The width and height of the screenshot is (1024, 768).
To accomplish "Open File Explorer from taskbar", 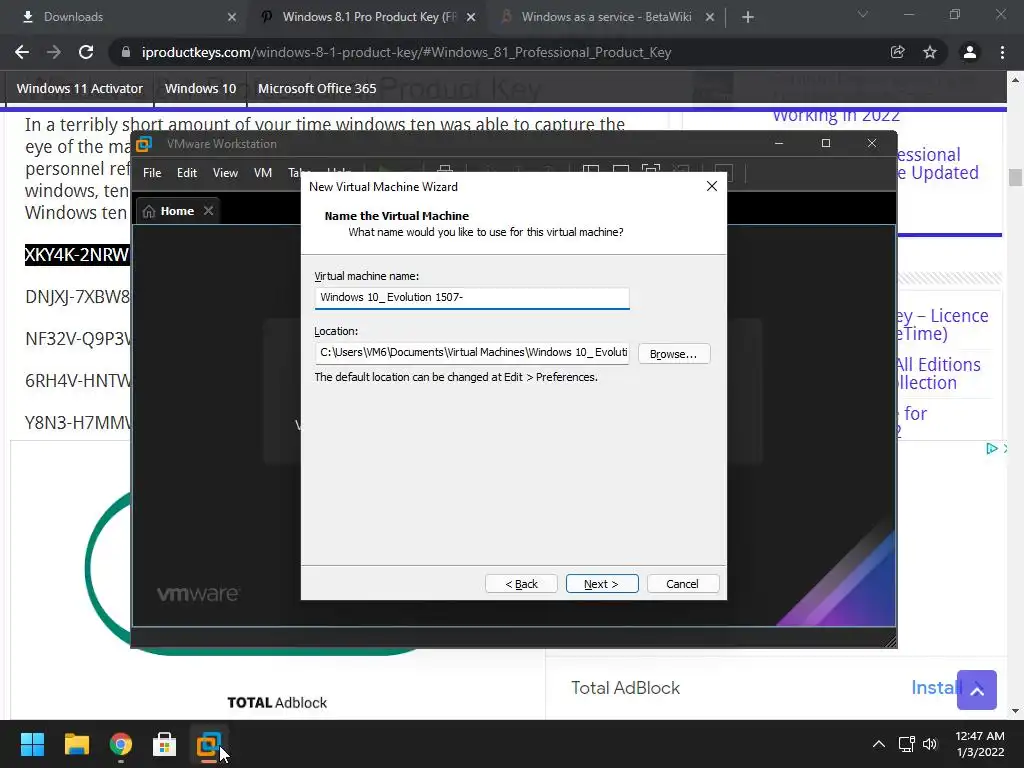I will click(76, 744).
